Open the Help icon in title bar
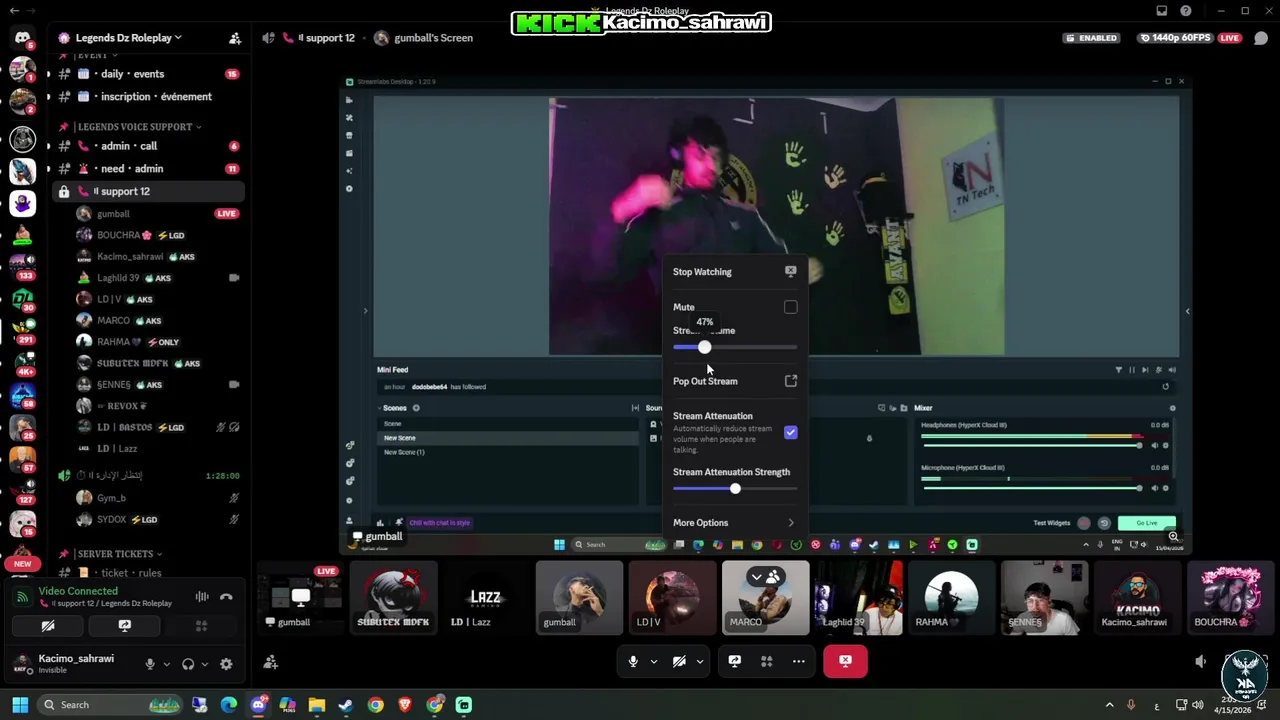This screenshot has width=1280, height=720. point(1185,11)
